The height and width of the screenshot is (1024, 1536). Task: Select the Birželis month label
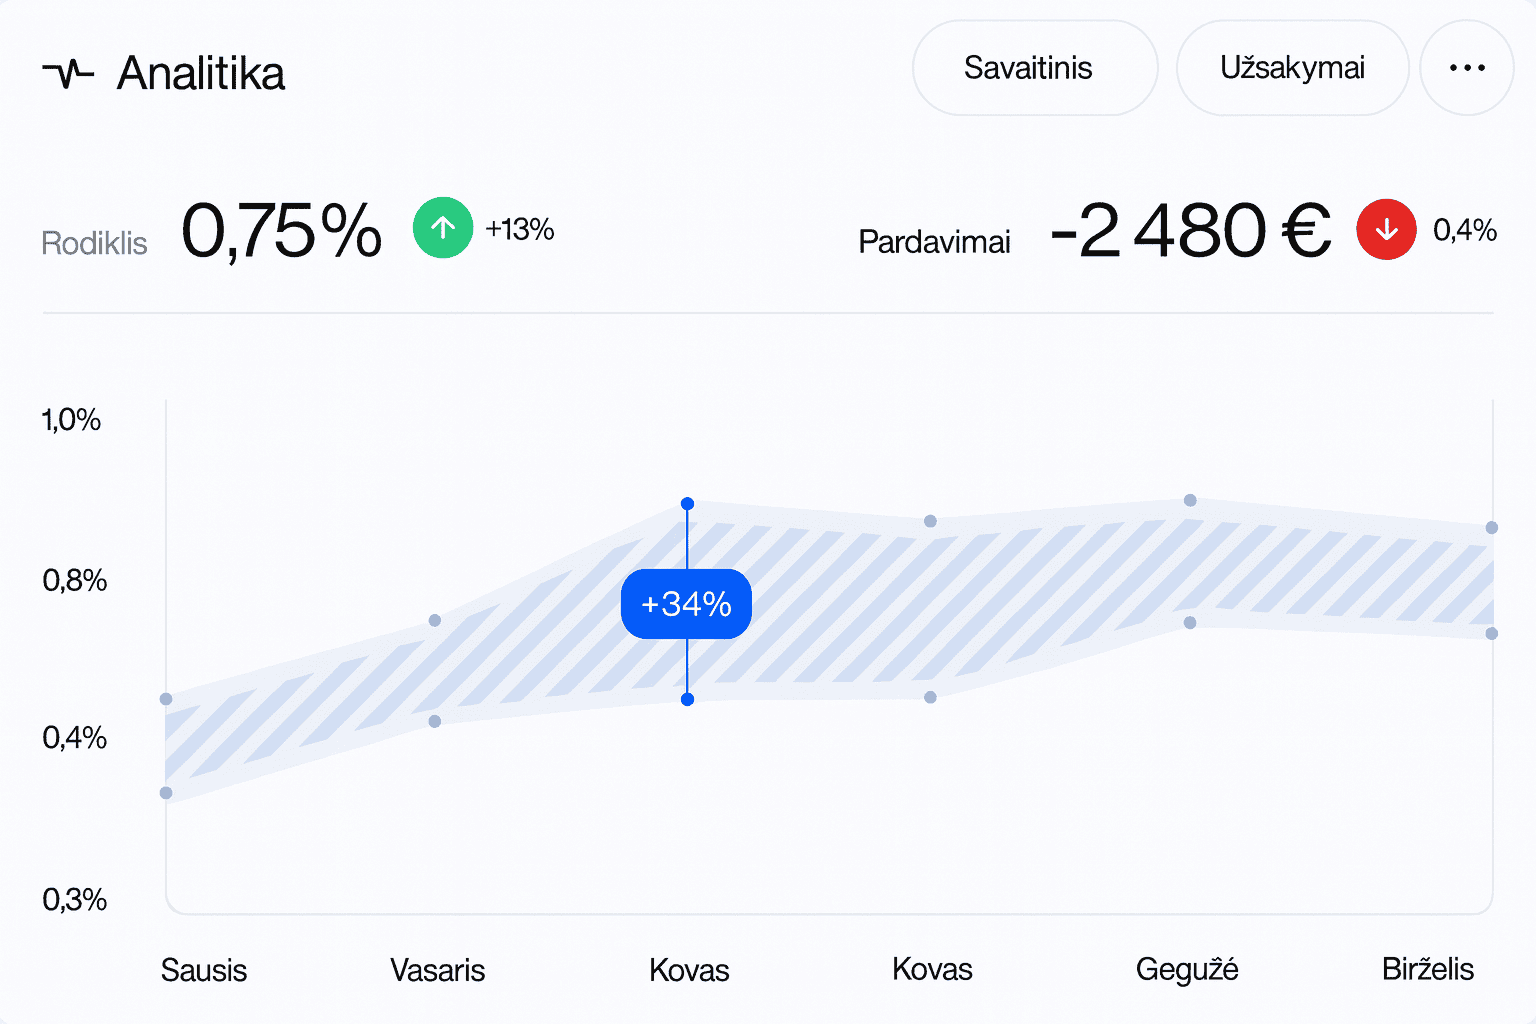point(1428,969)
